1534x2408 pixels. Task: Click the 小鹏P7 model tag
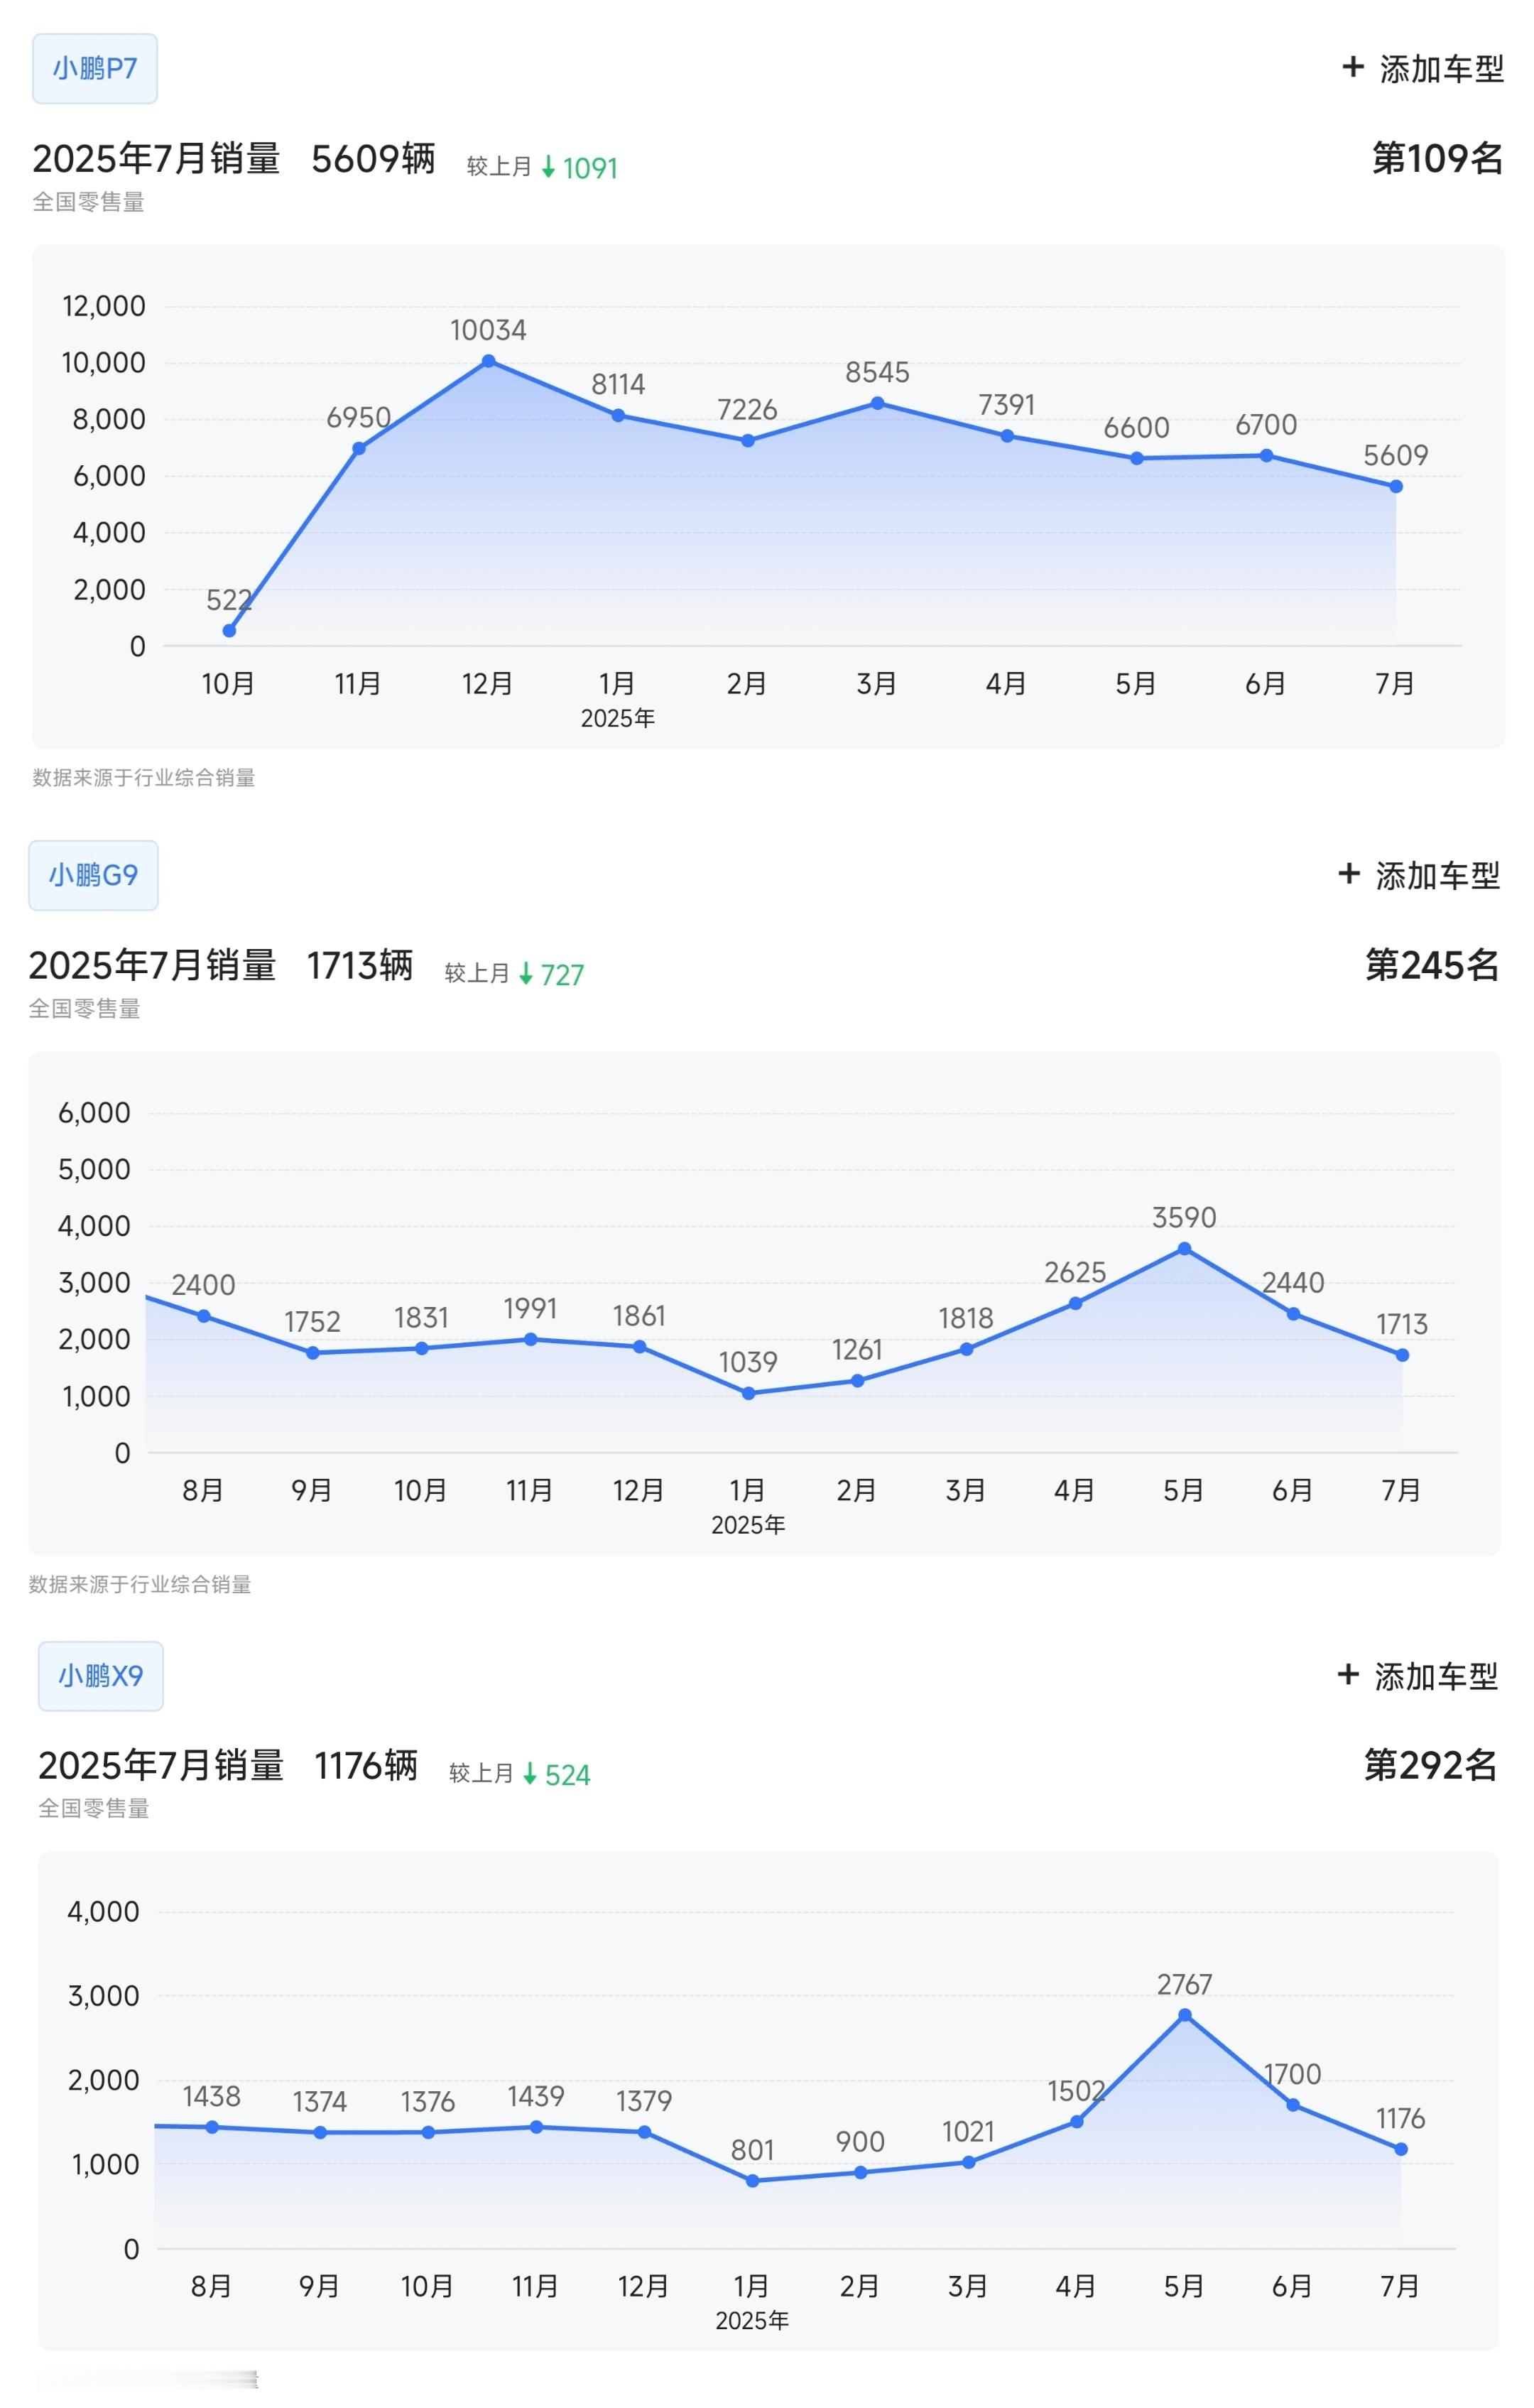[x=95, y=69]
